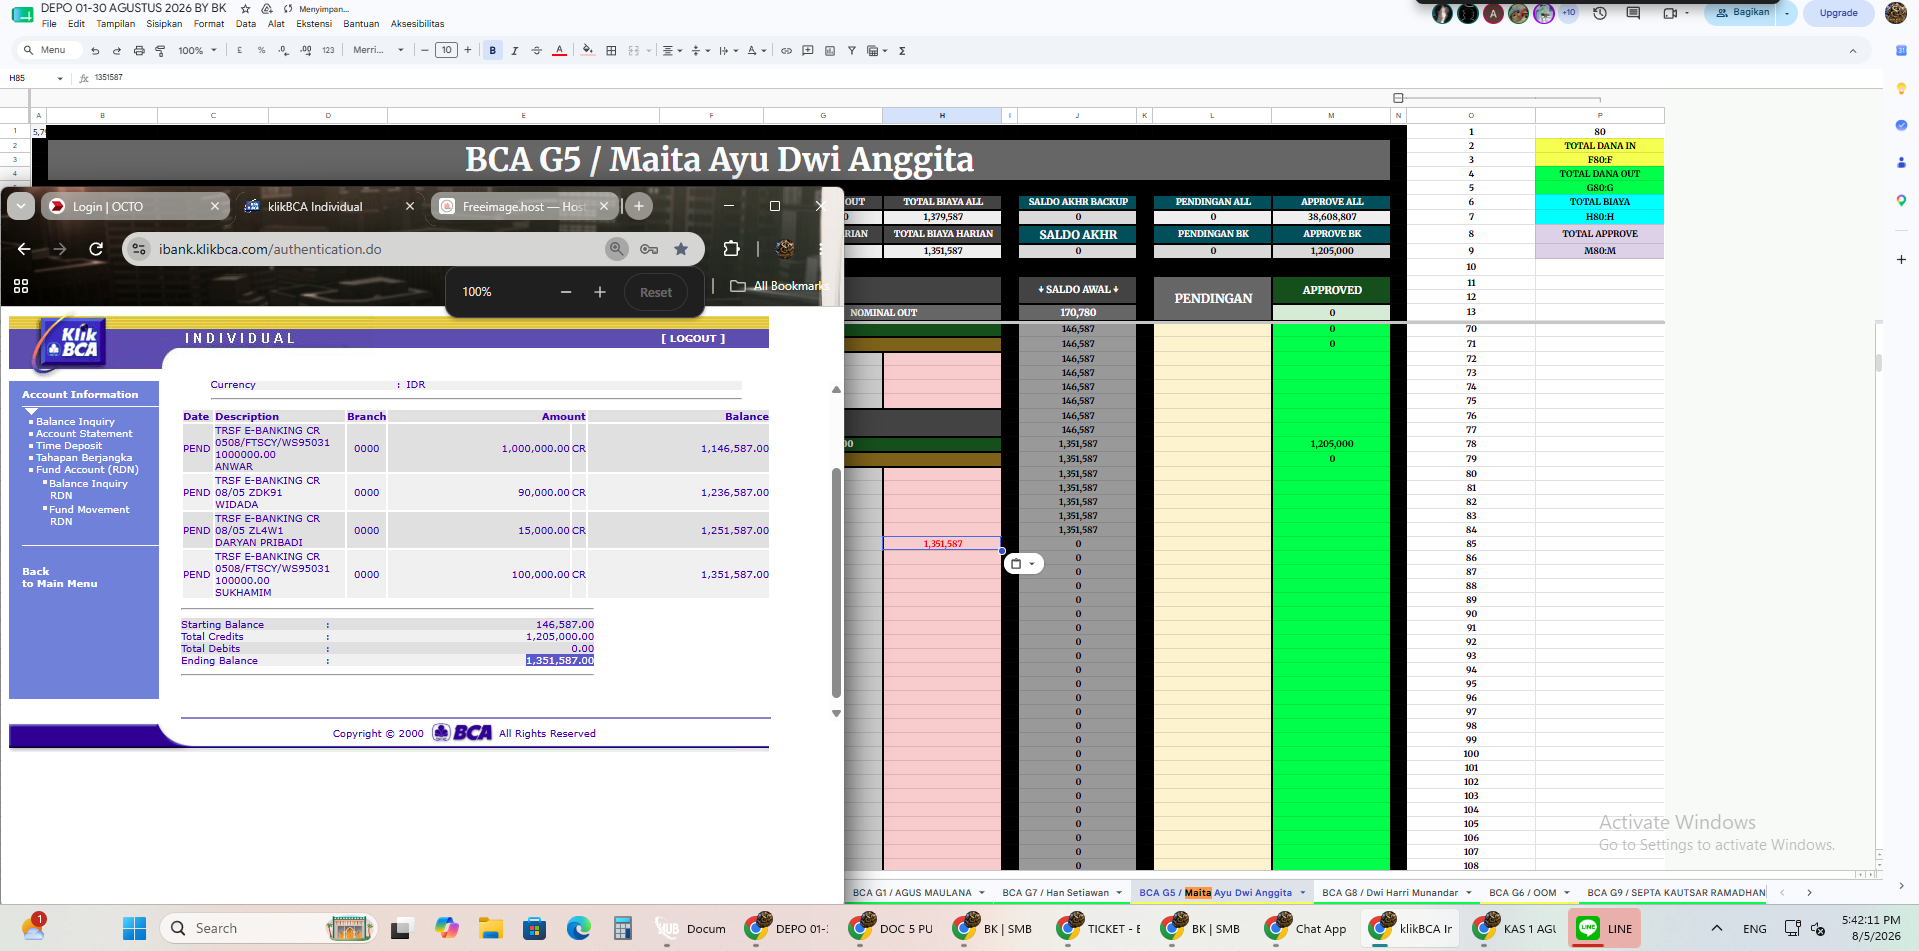1919x951 pixels.
Task: Show all comments in Sheets
Action: (x=1633, y=13)
